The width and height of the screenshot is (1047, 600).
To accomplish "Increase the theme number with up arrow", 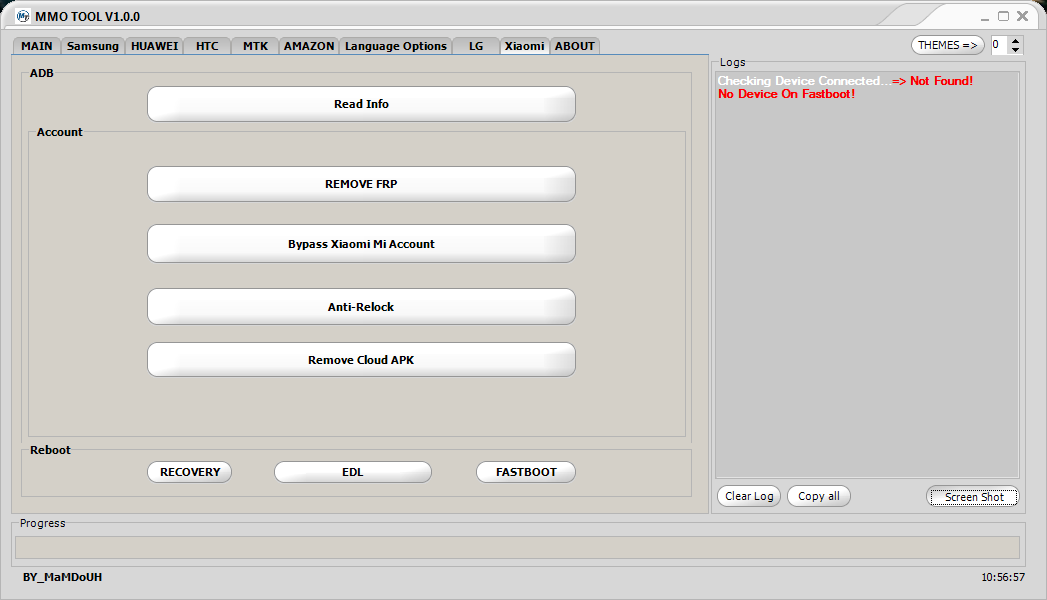I will (x=1016, y=41).
